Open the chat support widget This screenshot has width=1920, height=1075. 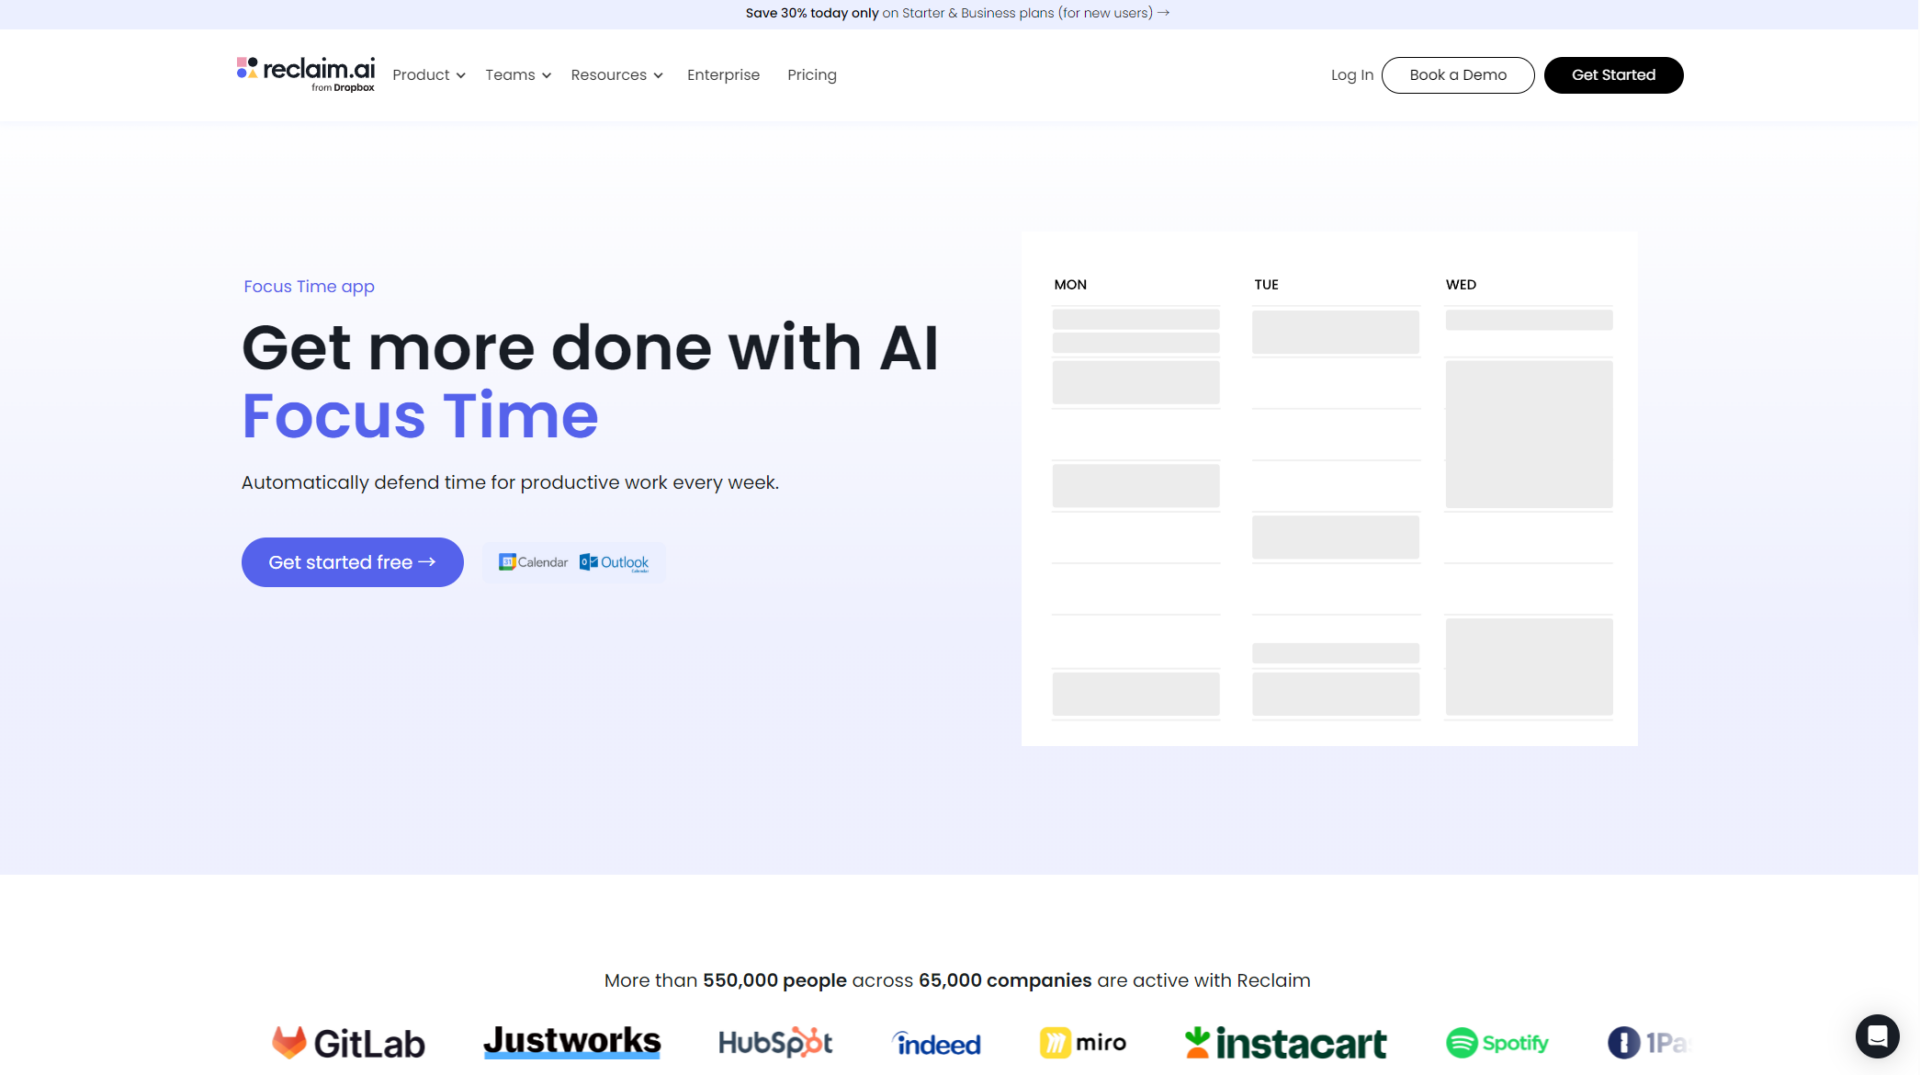[x=1877, y=1036]
